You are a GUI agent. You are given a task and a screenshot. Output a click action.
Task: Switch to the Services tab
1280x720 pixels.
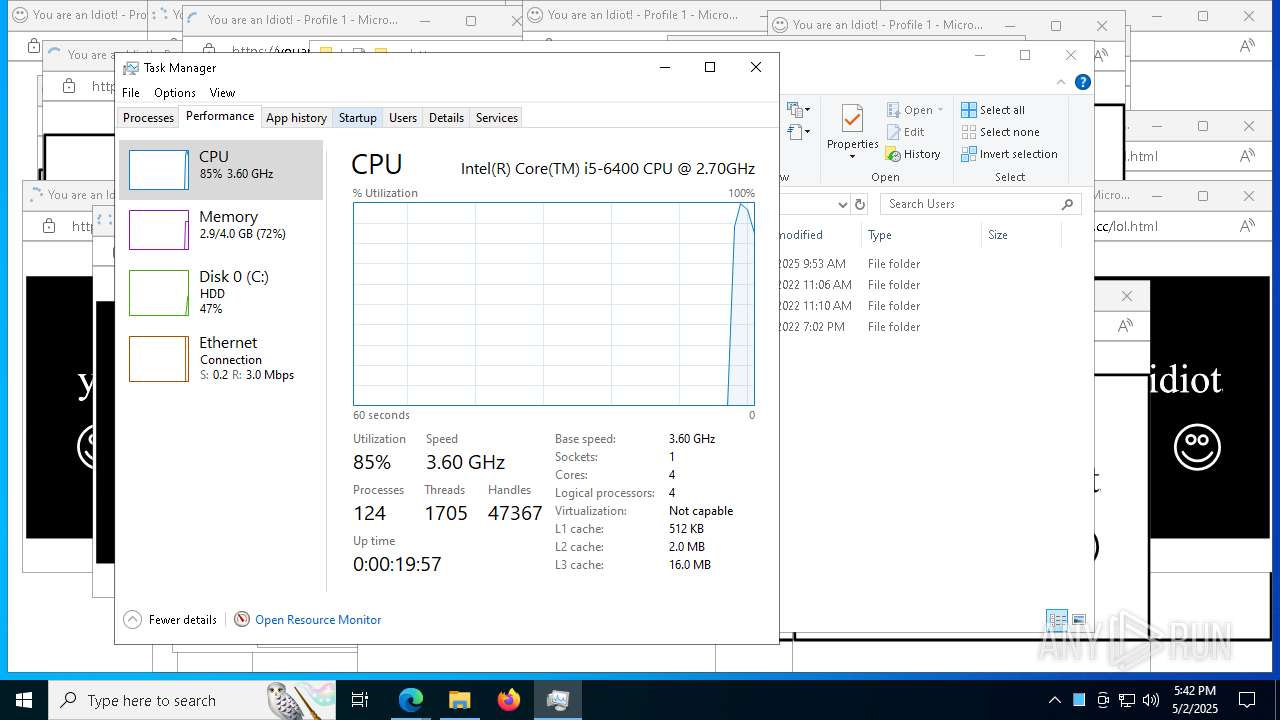(497, 117)
